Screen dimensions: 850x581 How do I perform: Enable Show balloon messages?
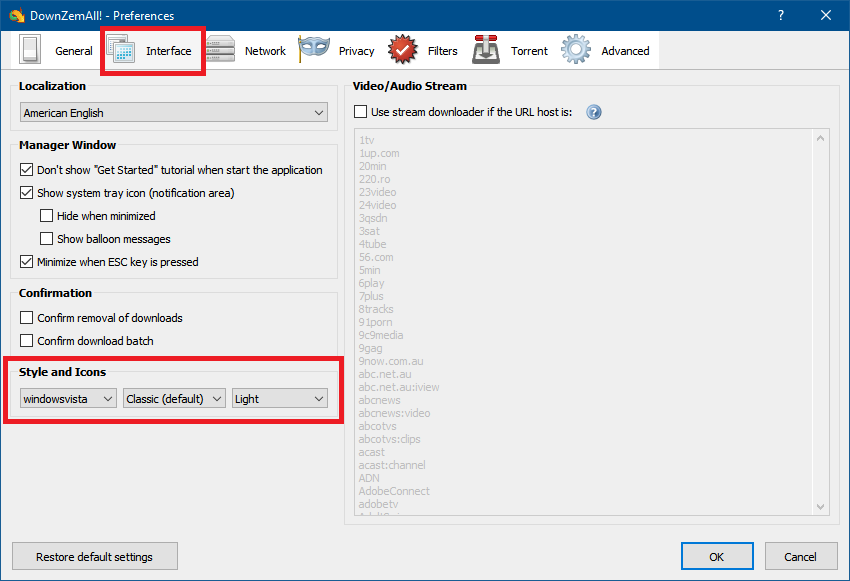47,238
